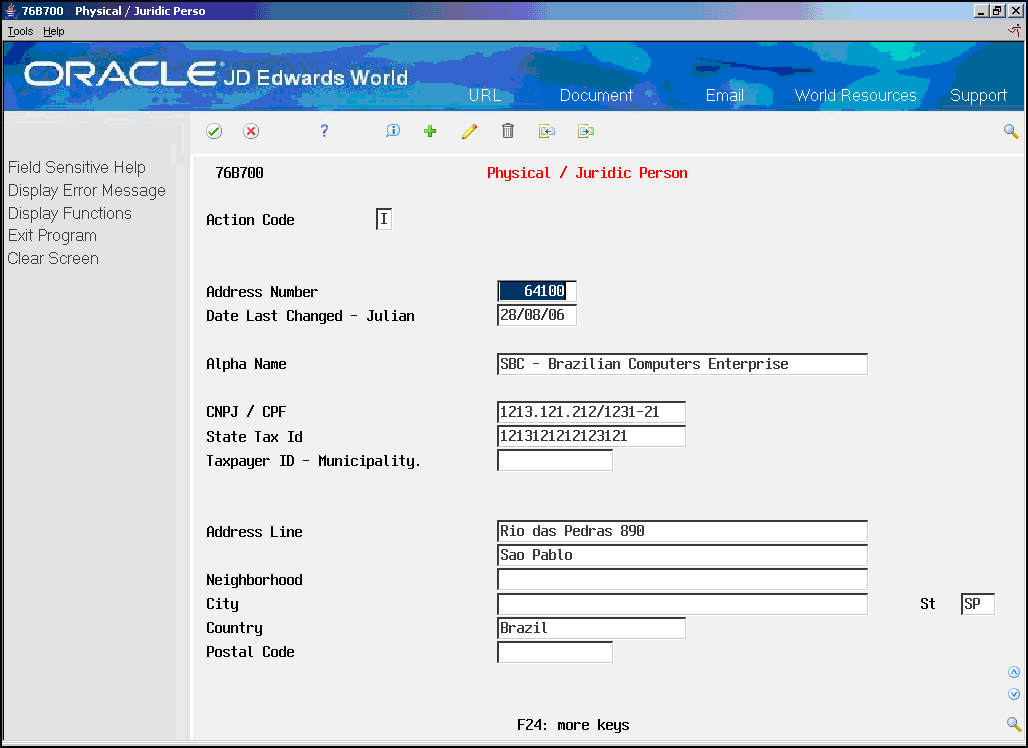Click the previous record toolbar icon

[x=547, y=131]
